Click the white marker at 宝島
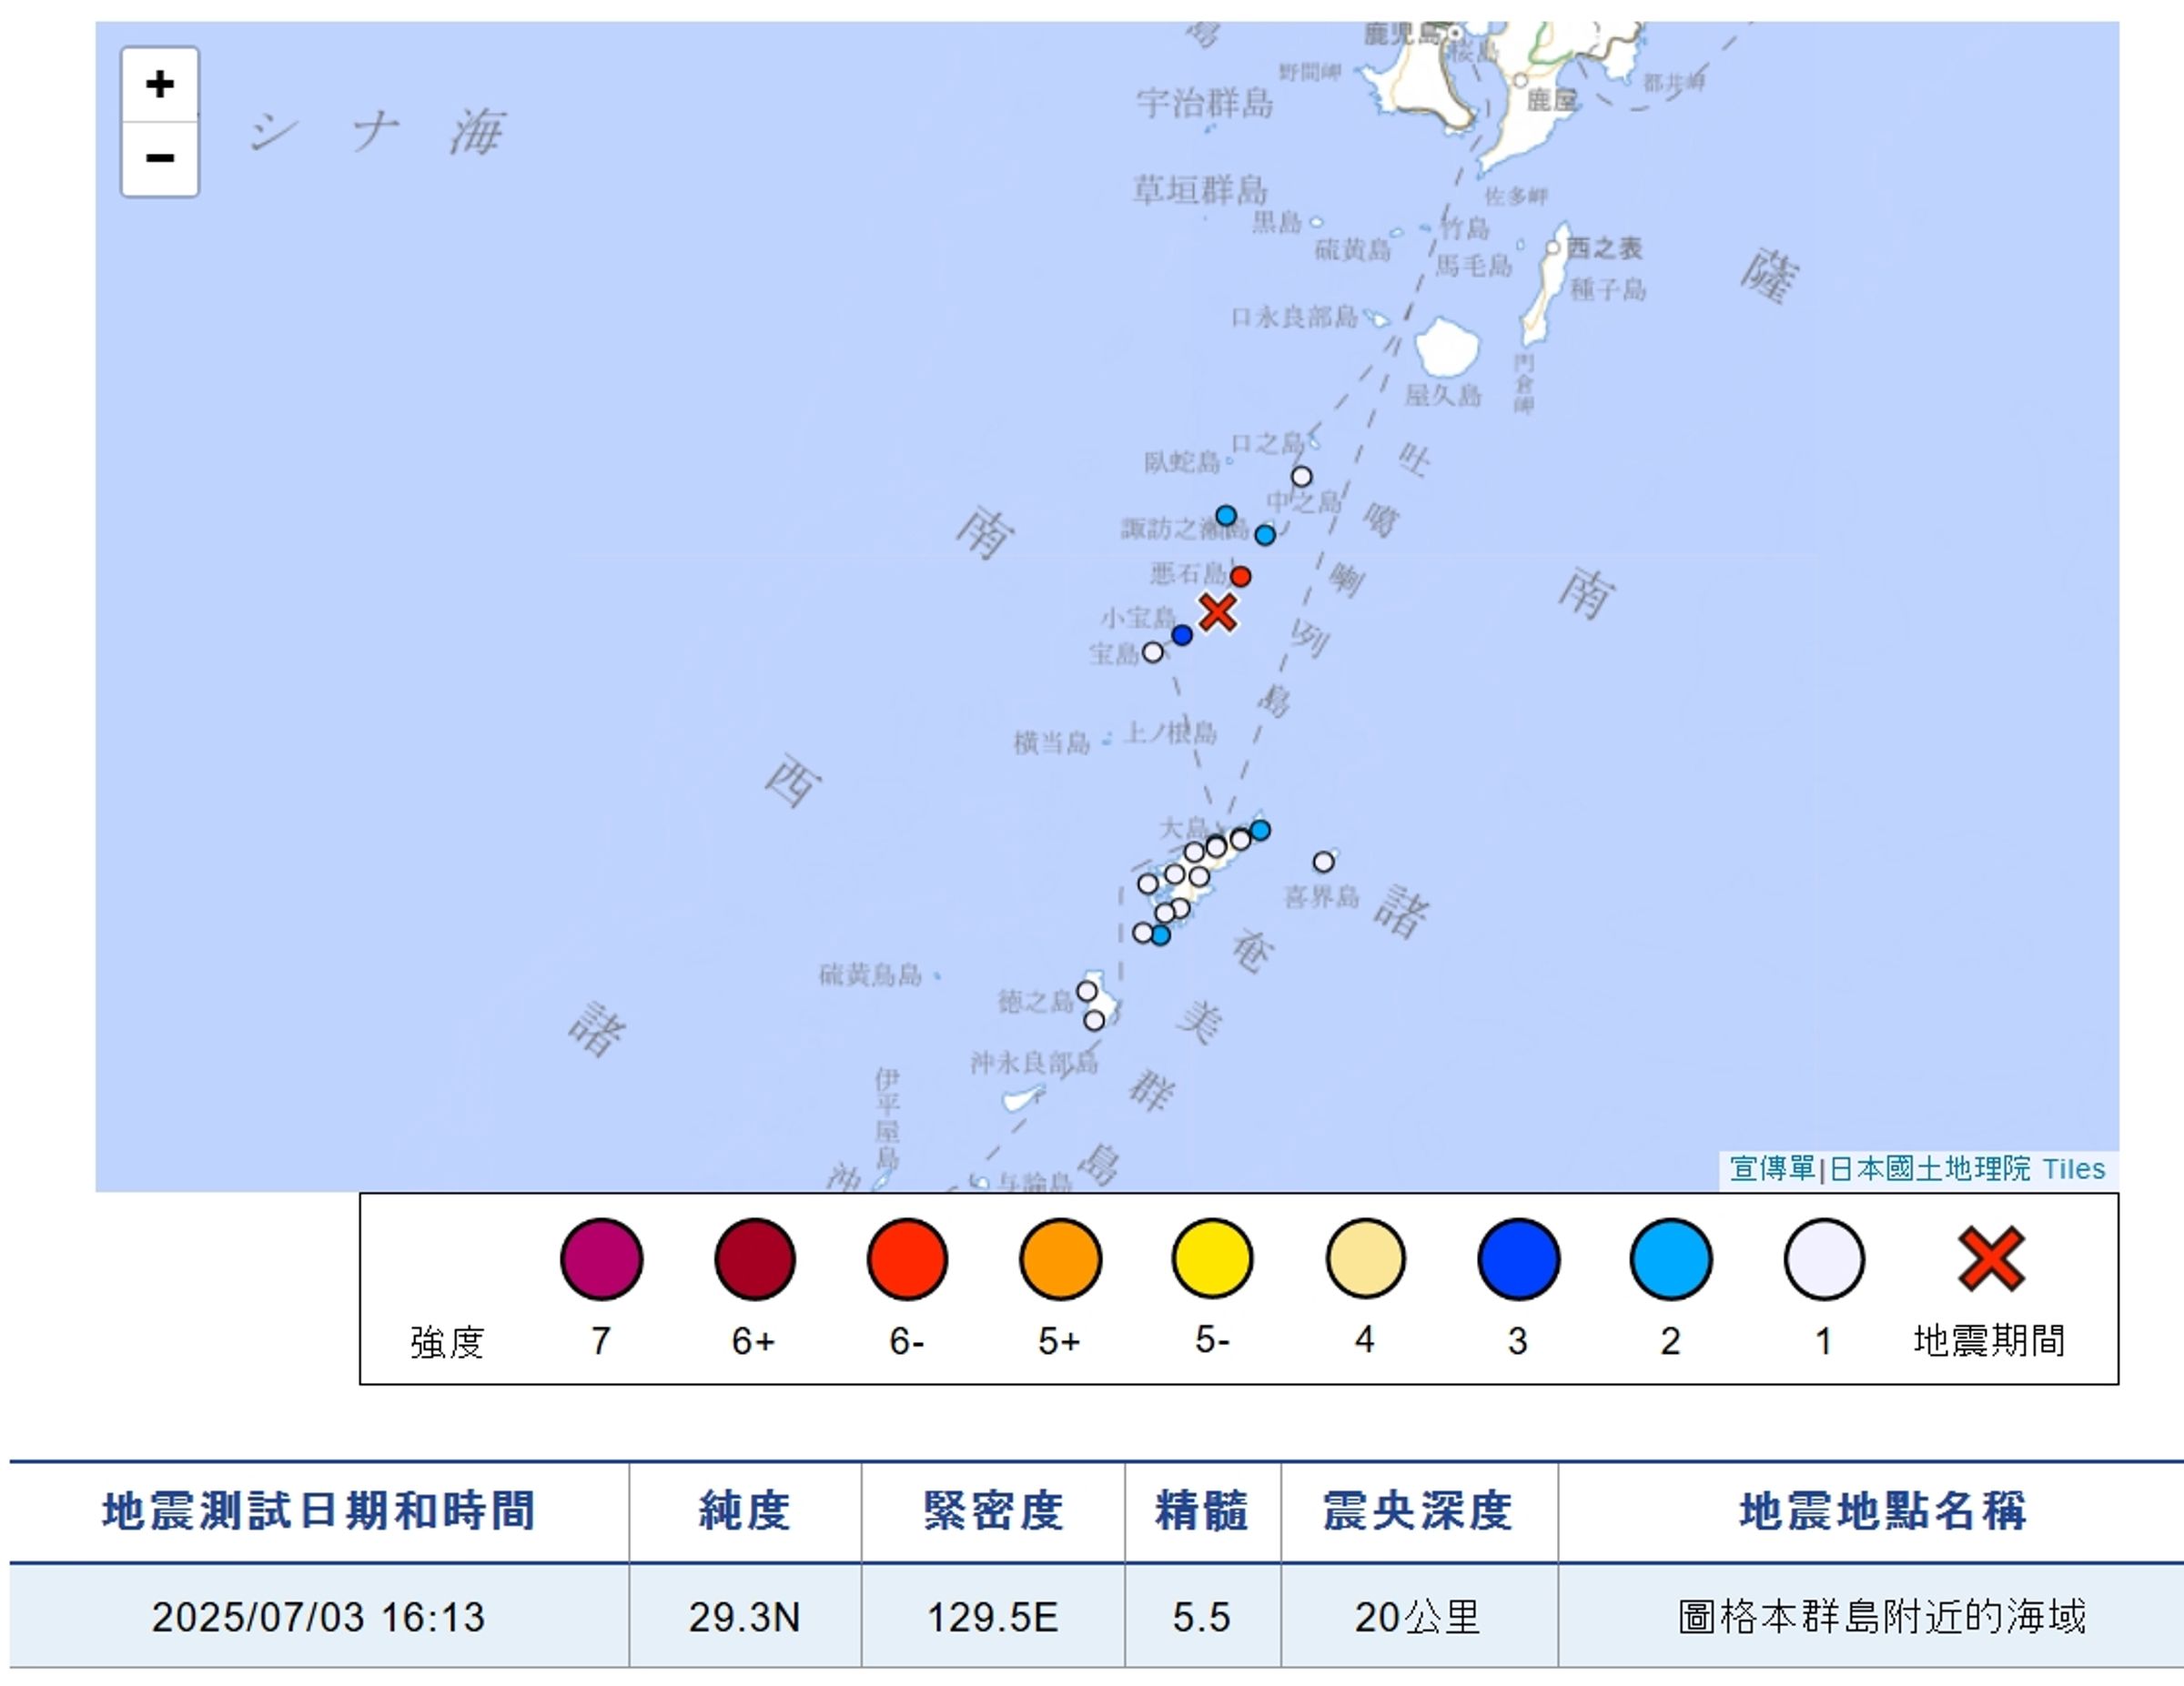2184x1686 pixels. click(x=1153, y=652)
